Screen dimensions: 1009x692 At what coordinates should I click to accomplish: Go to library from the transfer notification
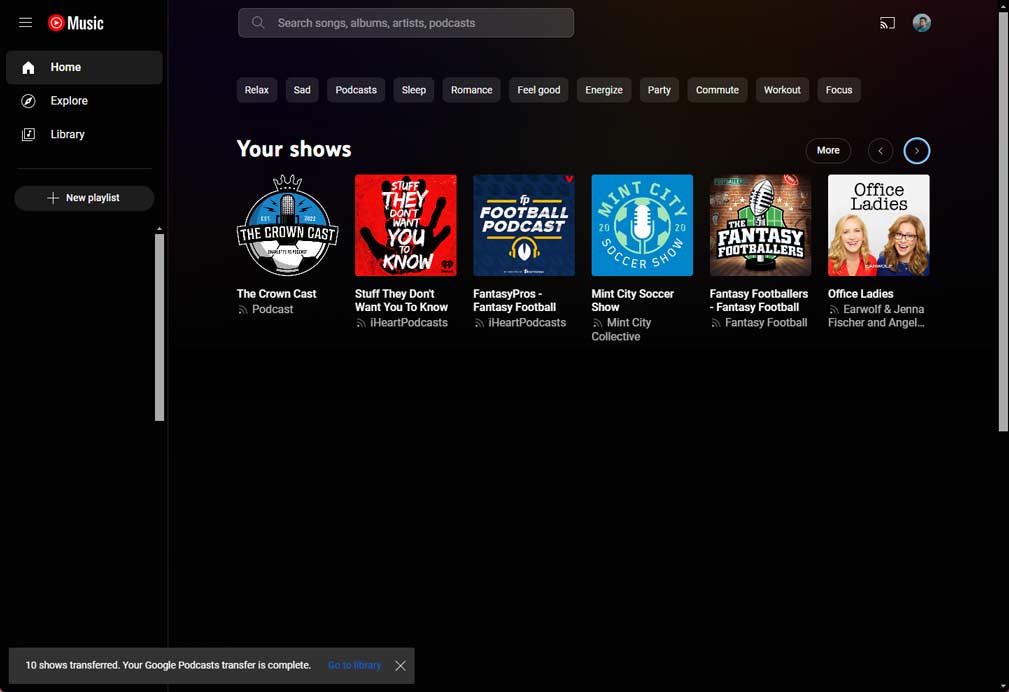click(354, 665)
